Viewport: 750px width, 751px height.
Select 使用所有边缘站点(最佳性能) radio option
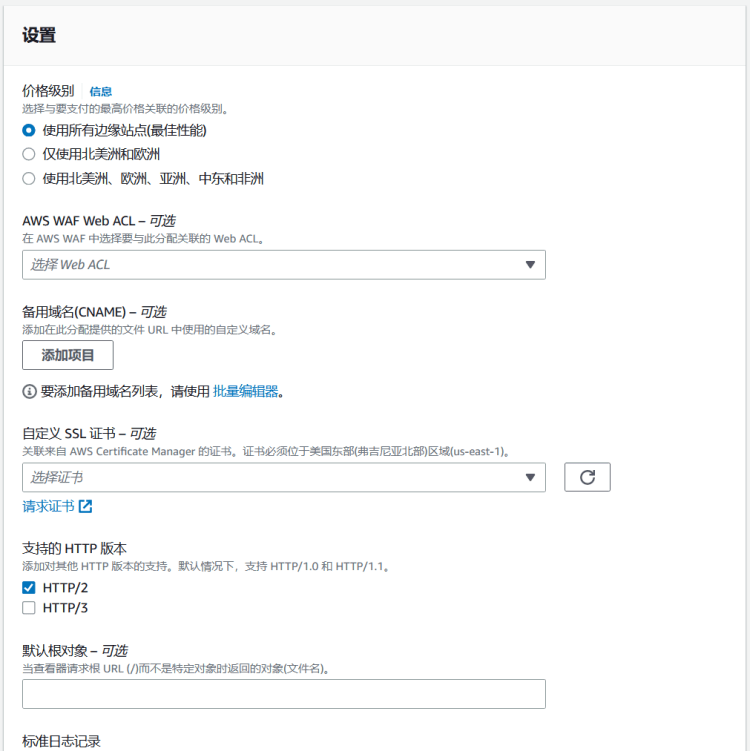tap(29, 130)
